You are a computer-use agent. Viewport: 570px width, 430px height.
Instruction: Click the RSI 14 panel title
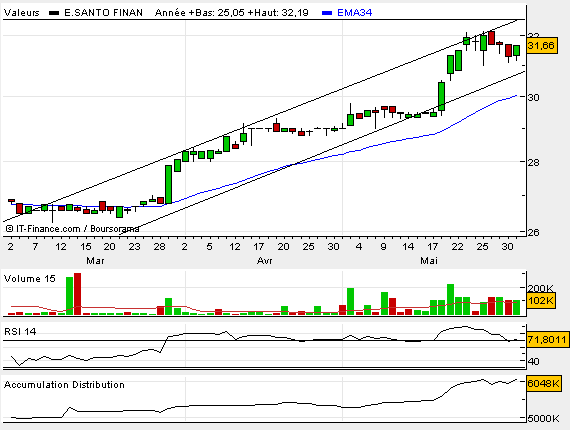(x=20, y=331)
